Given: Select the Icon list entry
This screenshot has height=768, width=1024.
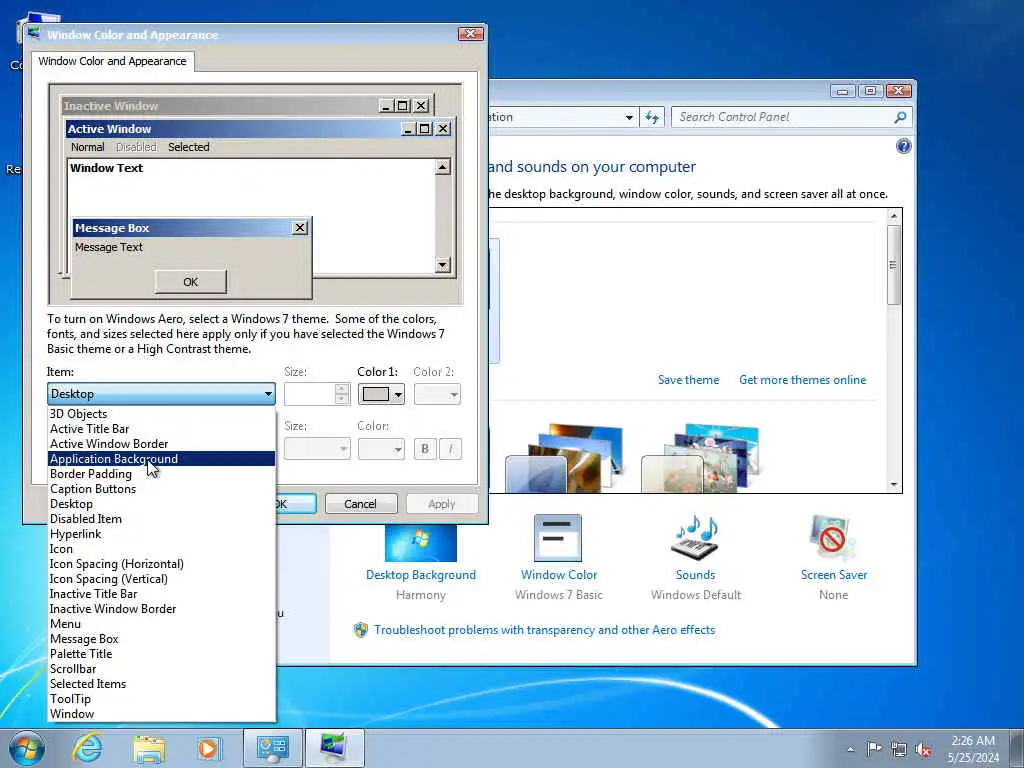Looking at the screenshot, I should 161,549.
